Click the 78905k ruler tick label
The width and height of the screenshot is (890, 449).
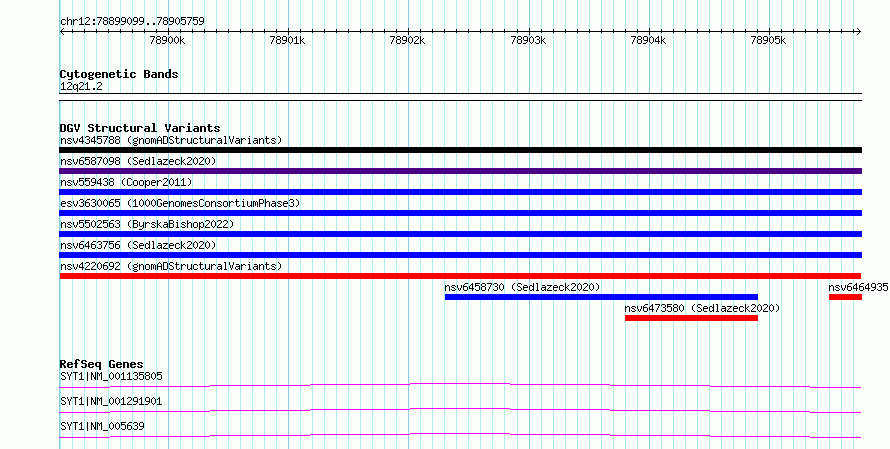click(769, 40)
